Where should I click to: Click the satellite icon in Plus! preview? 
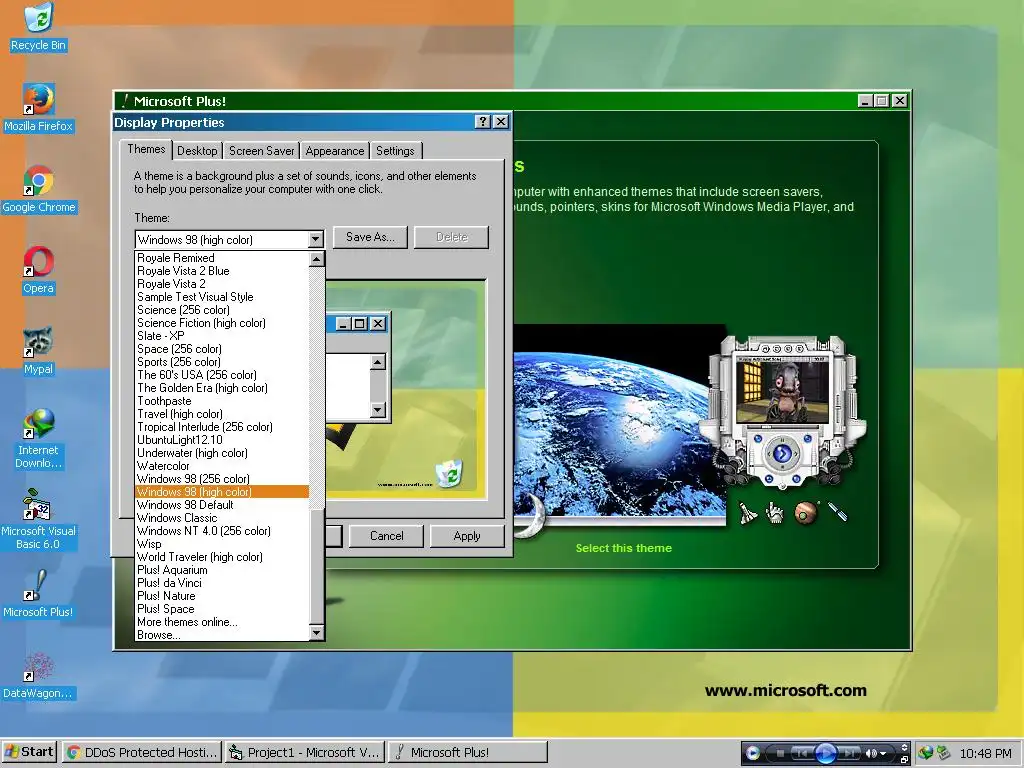pos(837,511)
